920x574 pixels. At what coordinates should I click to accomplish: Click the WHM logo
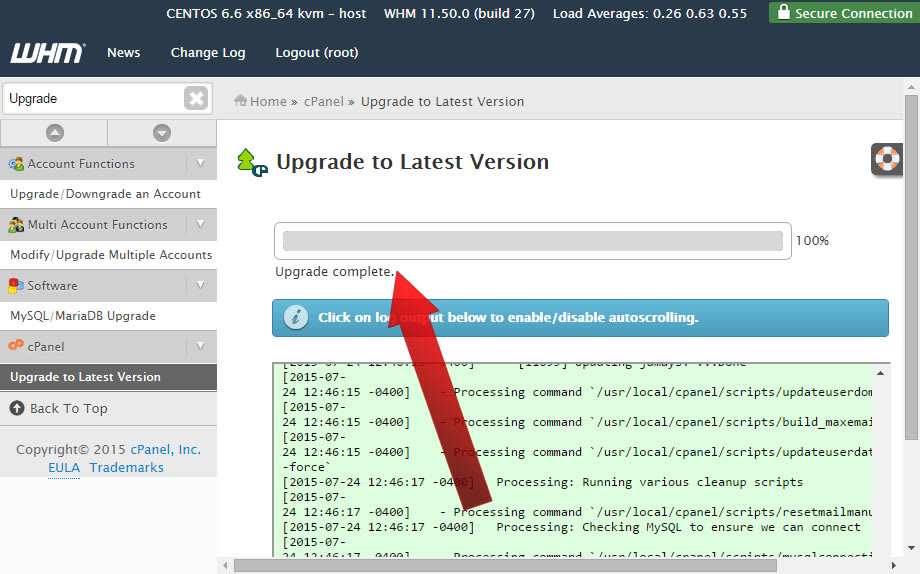pyautogui.click(x=48, y=53)
